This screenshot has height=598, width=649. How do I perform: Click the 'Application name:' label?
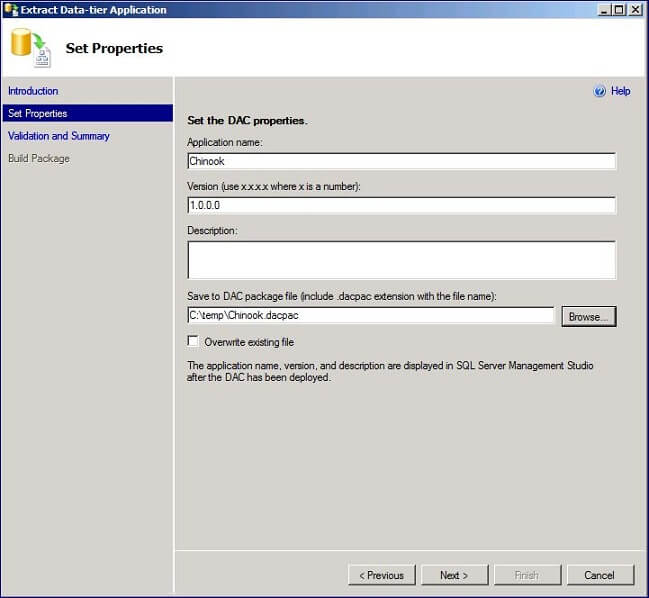click(x=225, y=142)
